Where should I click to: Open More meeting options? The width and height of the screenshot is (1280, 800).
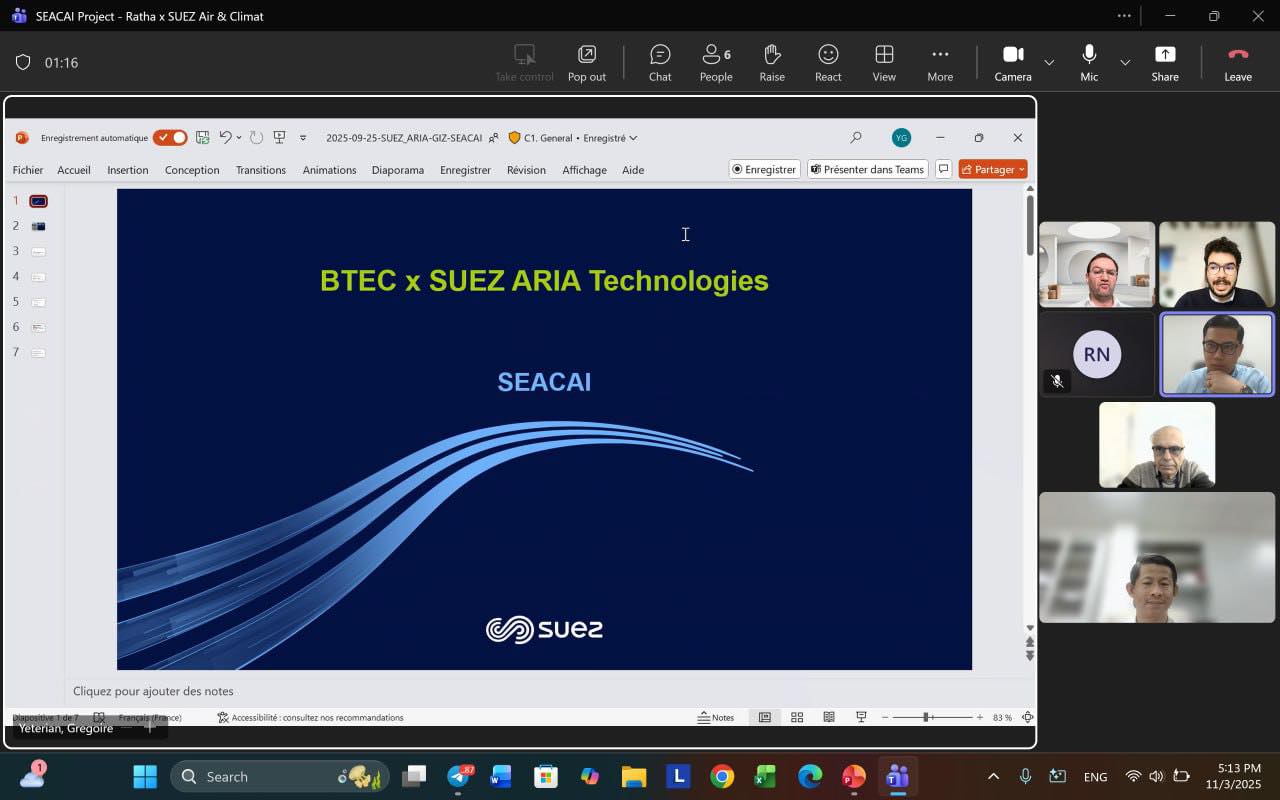point(940,62)
